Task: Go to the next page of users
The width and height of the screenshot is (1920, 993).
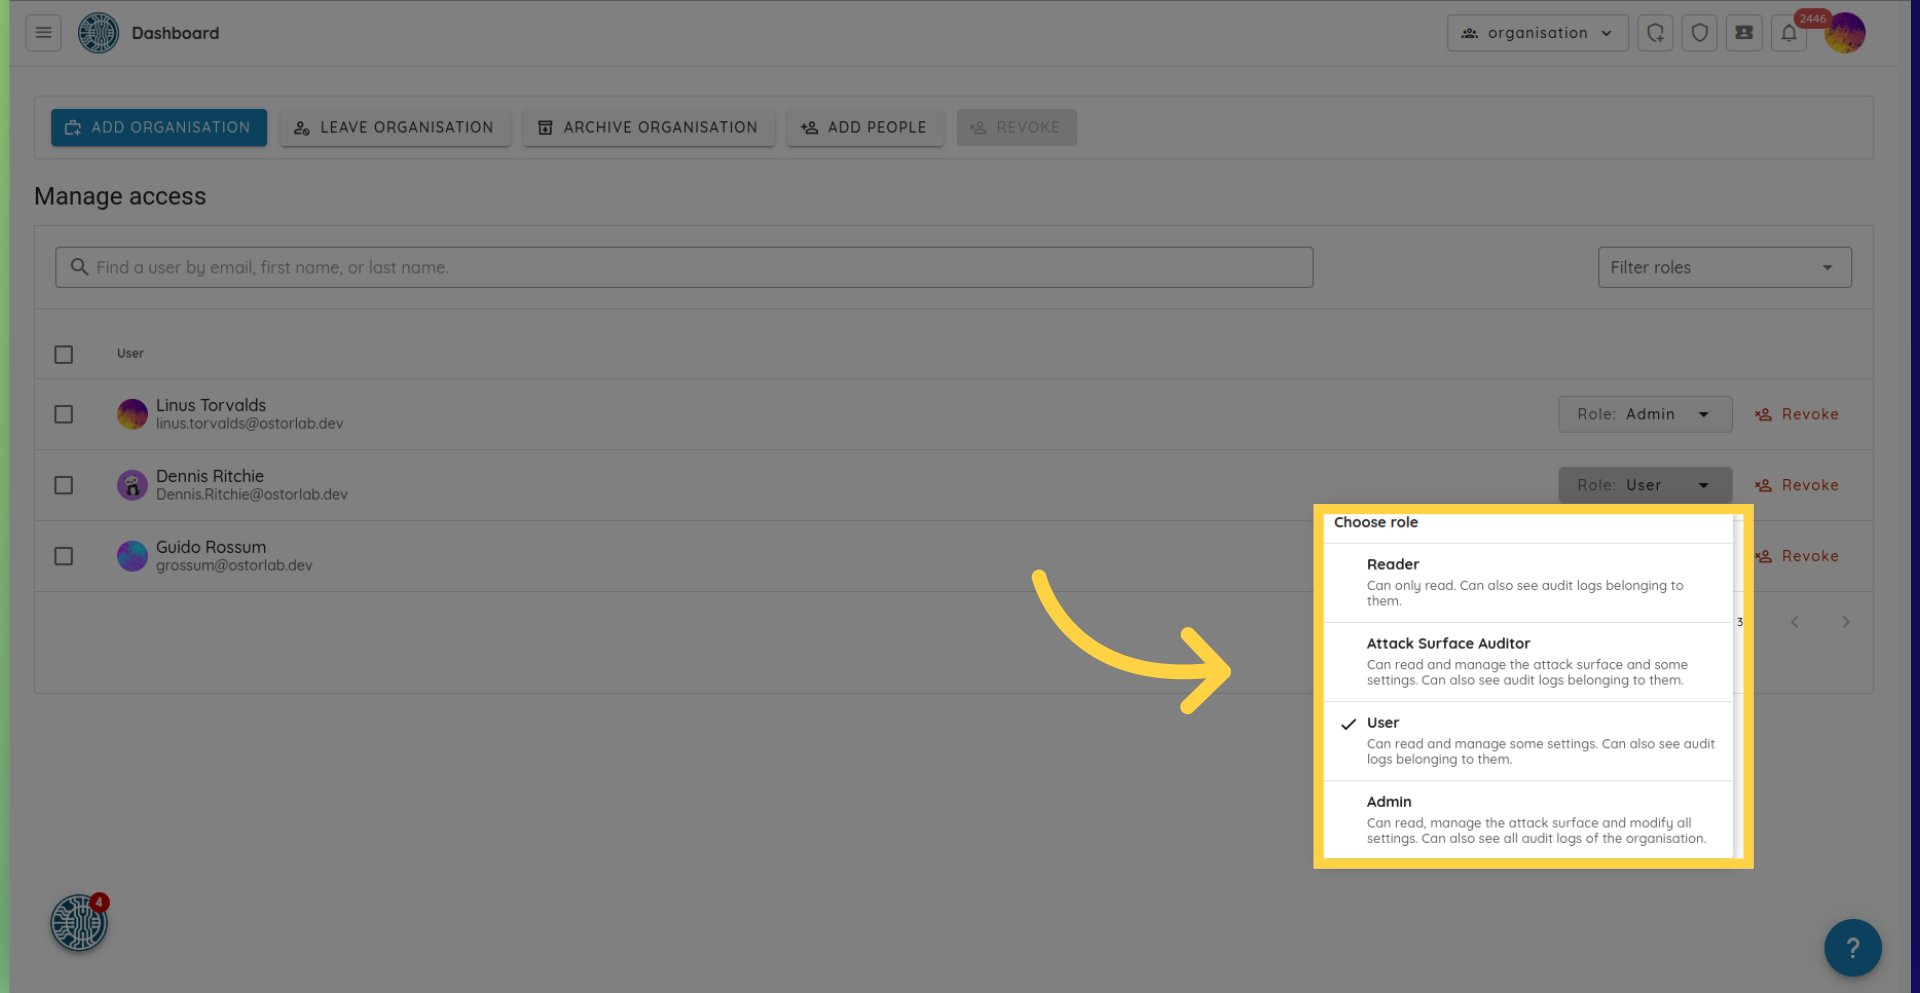Action: (1846, 622)
